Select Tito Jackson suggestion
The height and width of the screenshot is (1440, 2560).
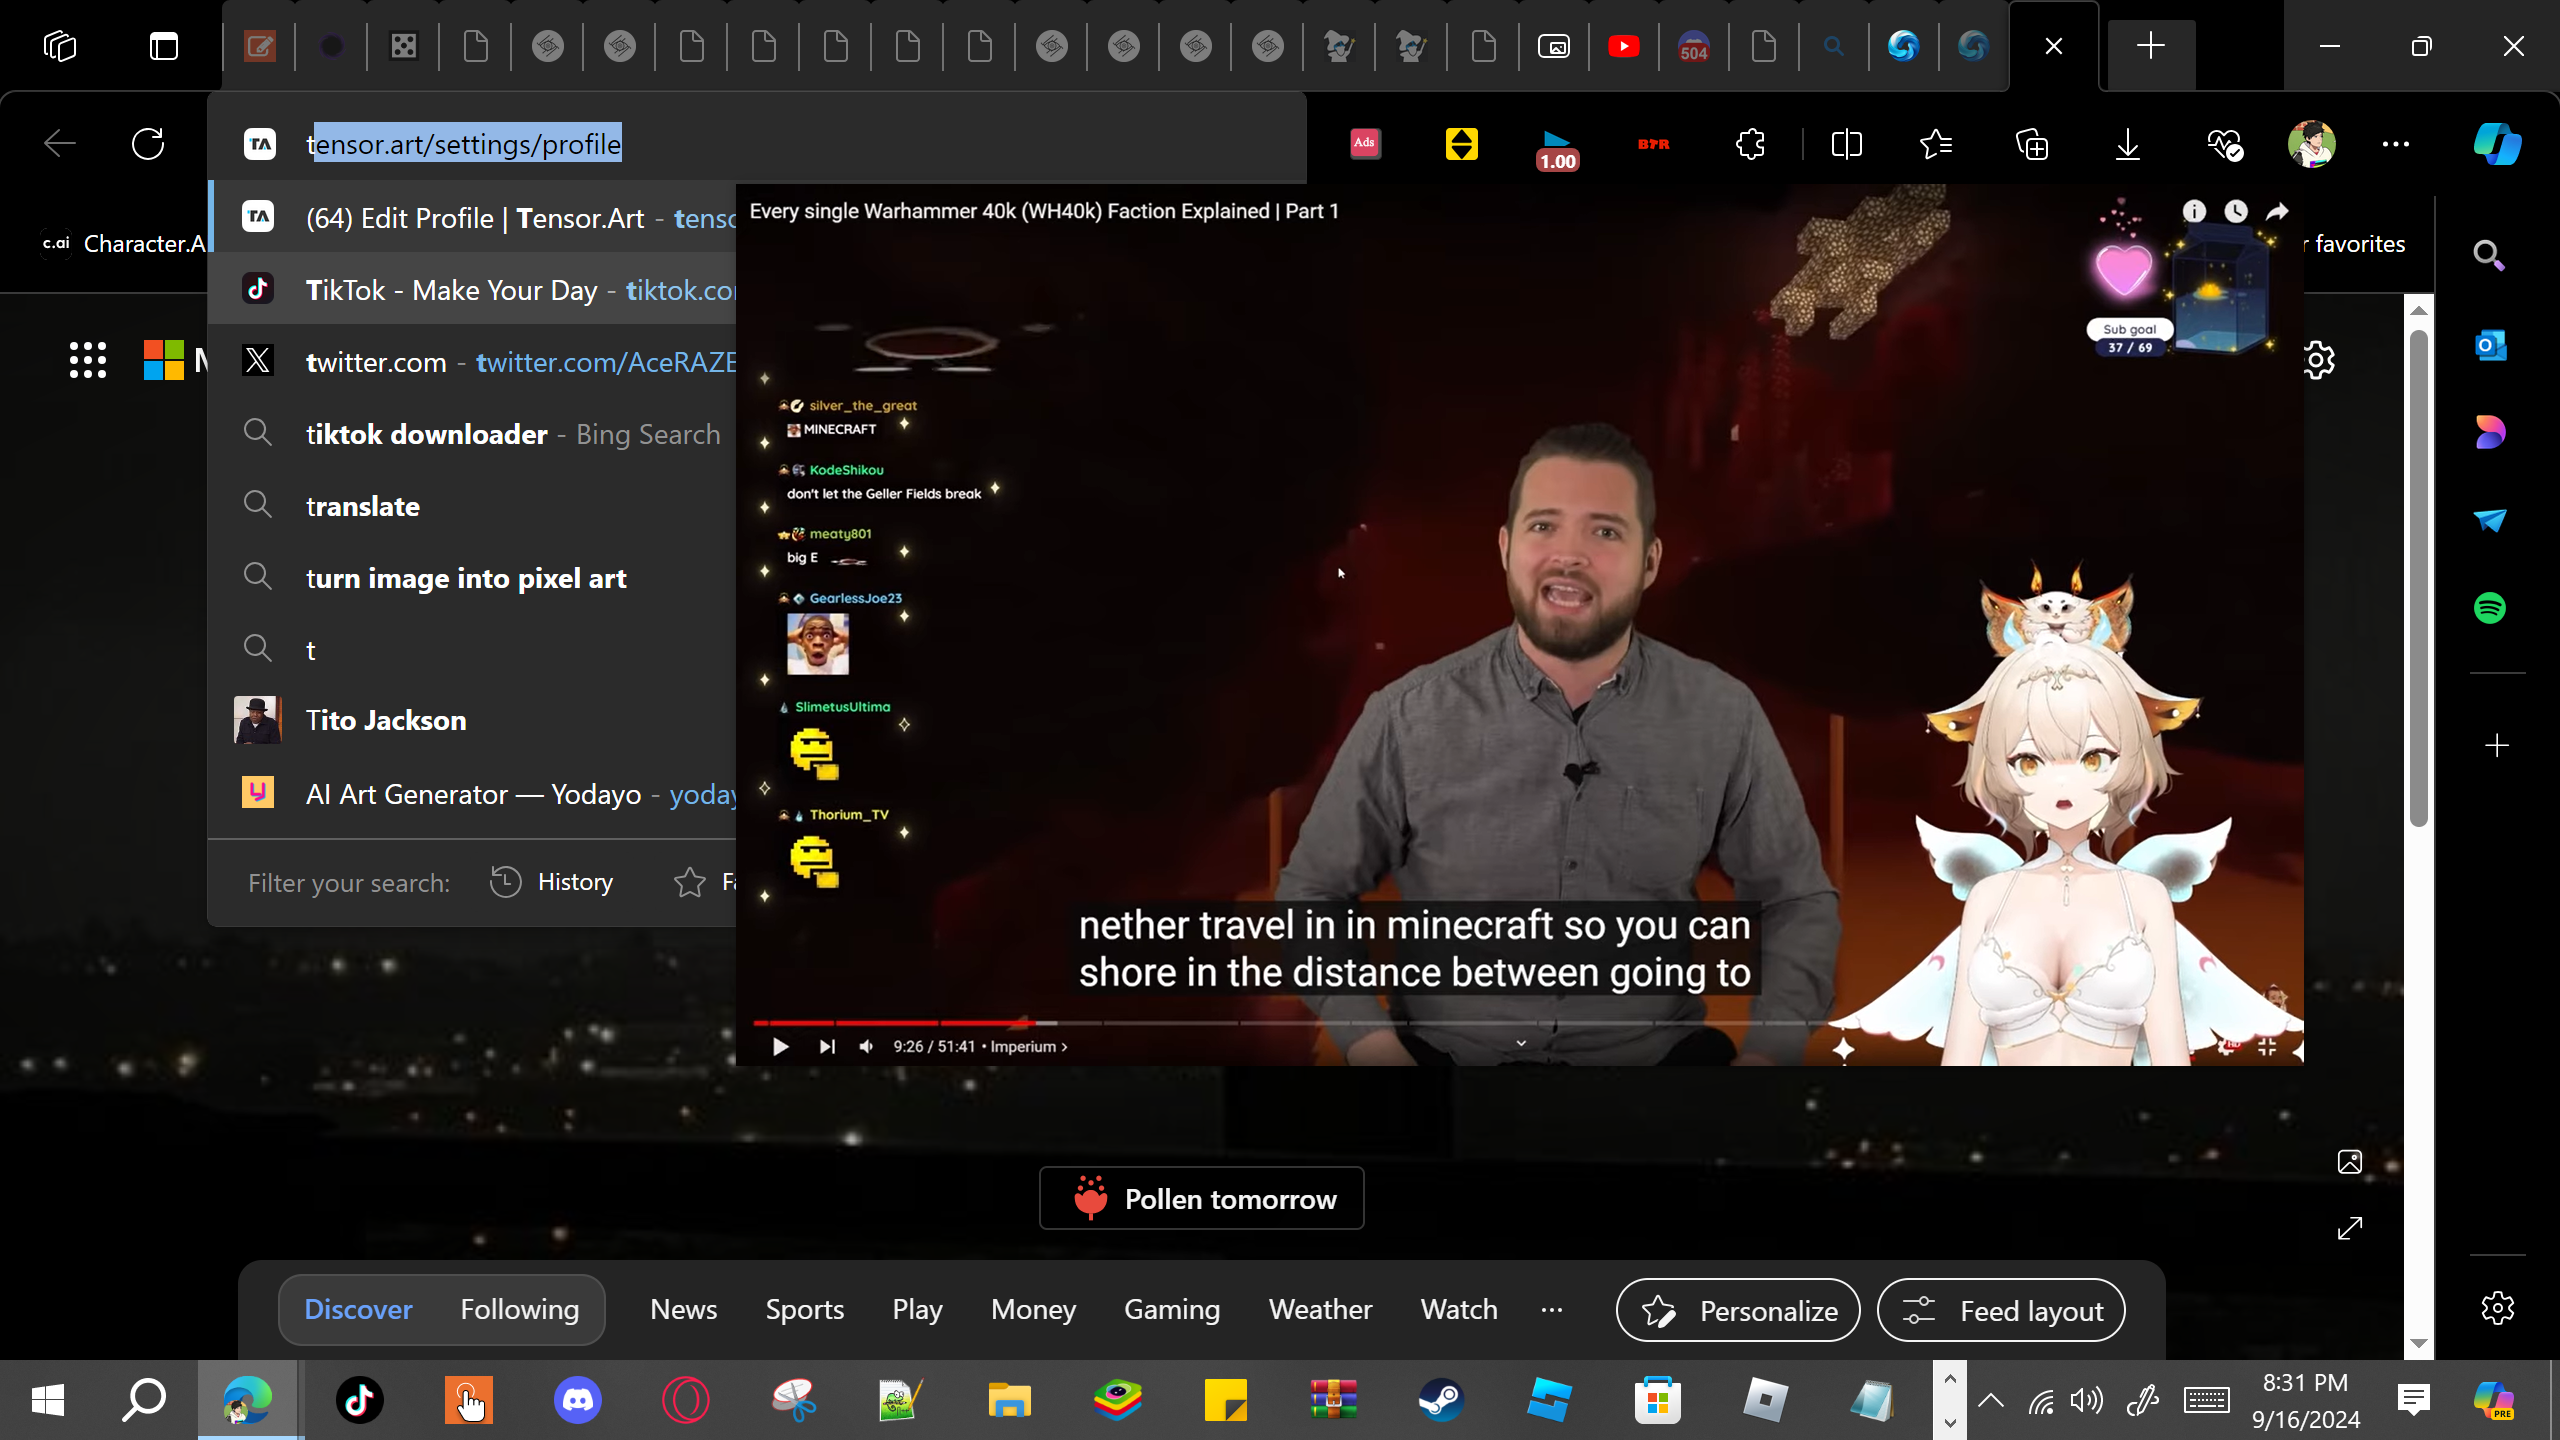(x=472, y=720)
